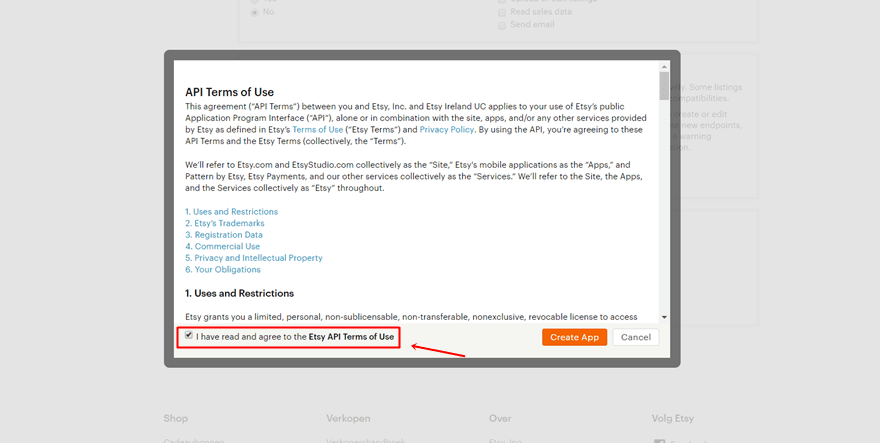This screenshot has width=880, height=443.
Task: Click the terms box scrollbar thumb
Action: pos(664,85)
